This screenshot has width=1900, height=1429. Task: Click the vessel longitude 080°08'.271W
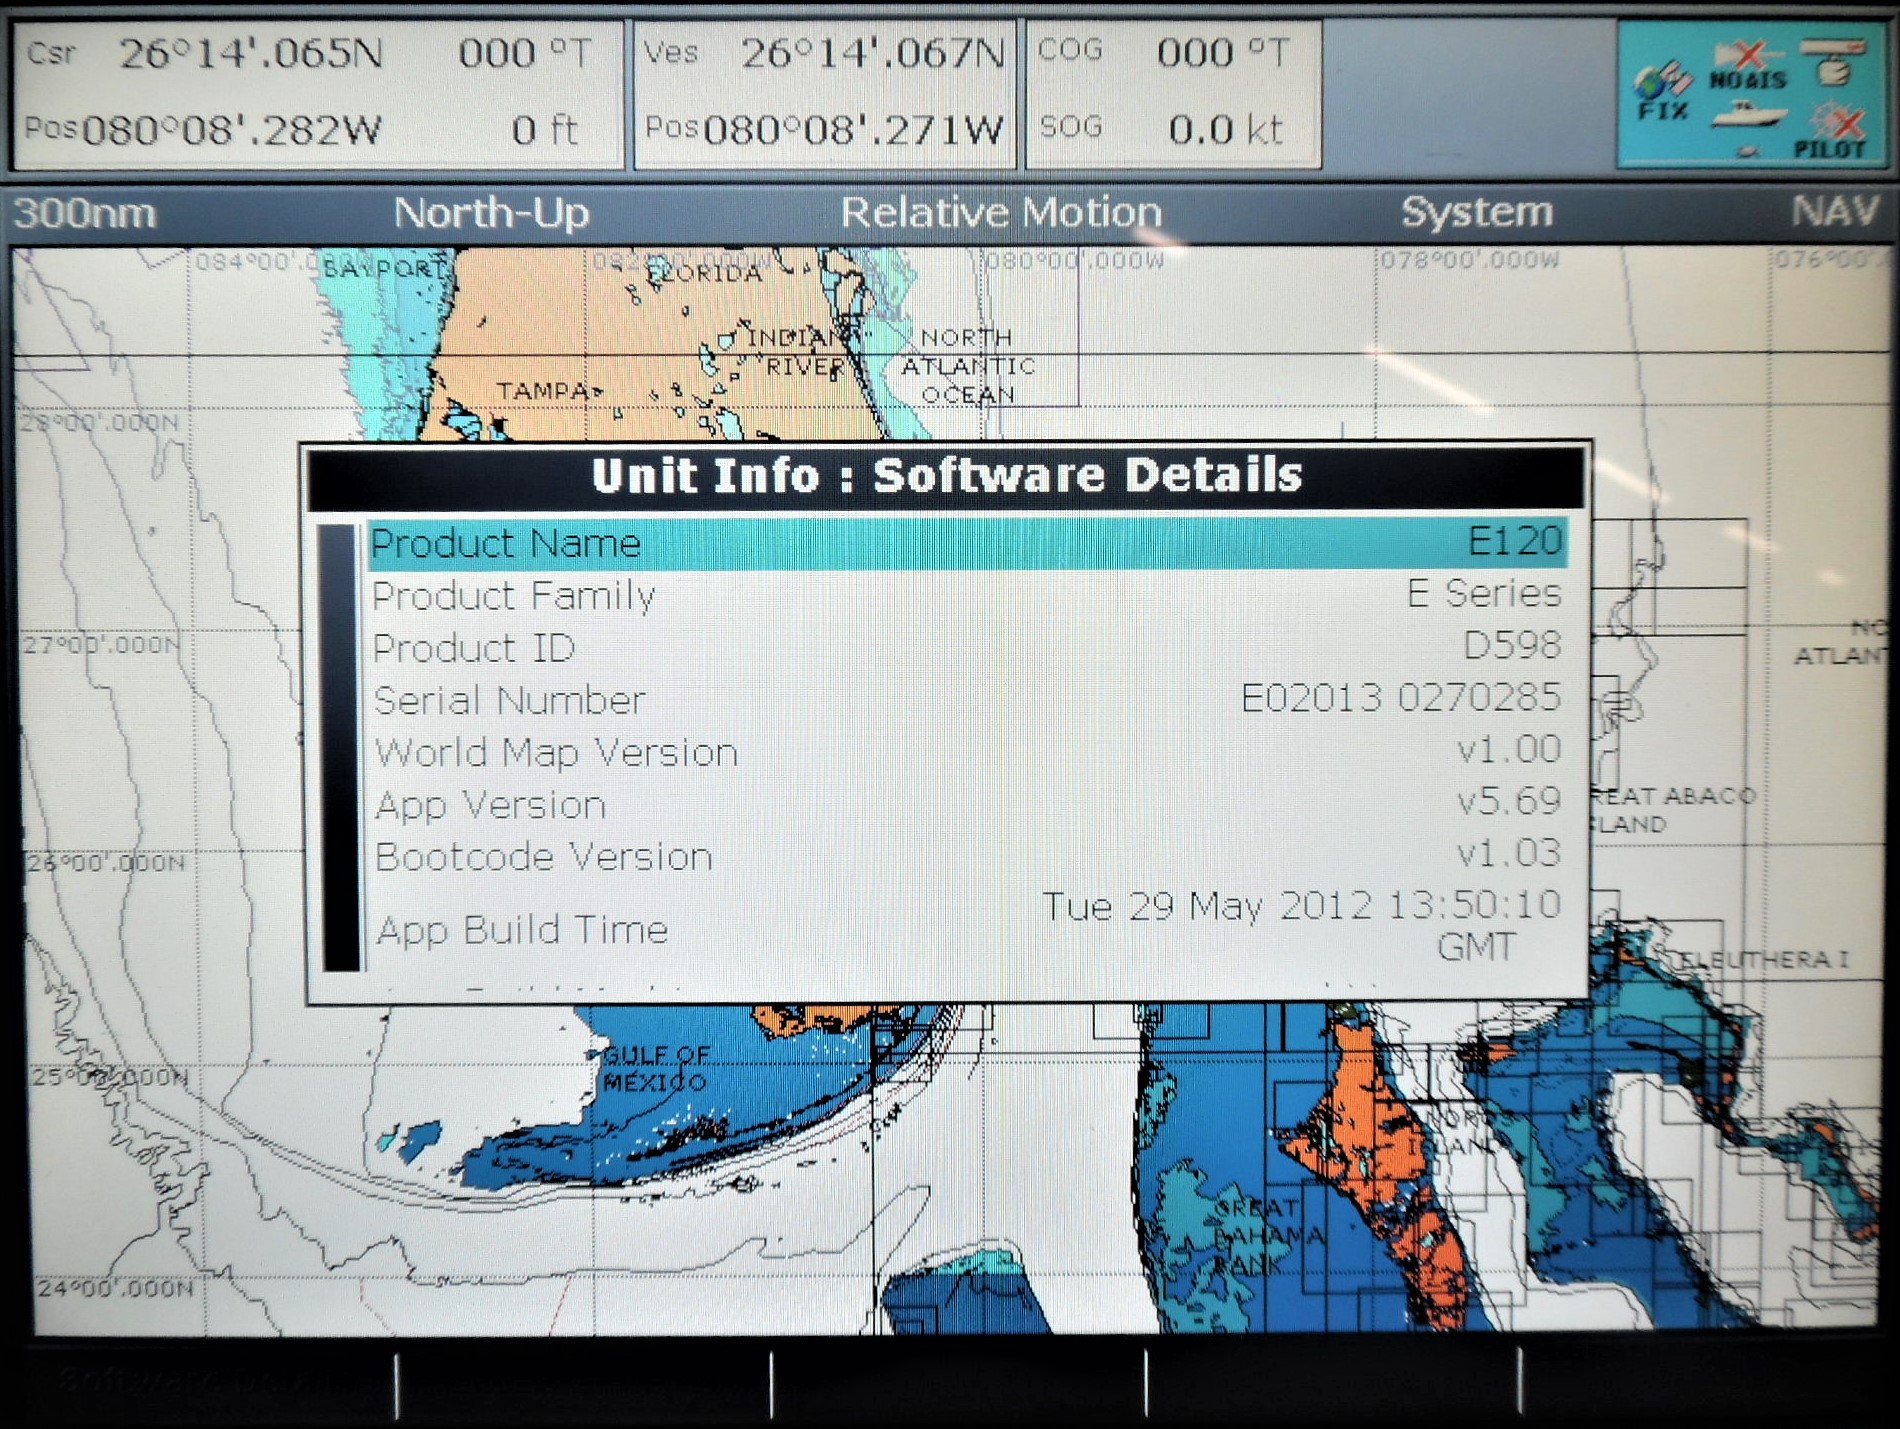(853, 130)
